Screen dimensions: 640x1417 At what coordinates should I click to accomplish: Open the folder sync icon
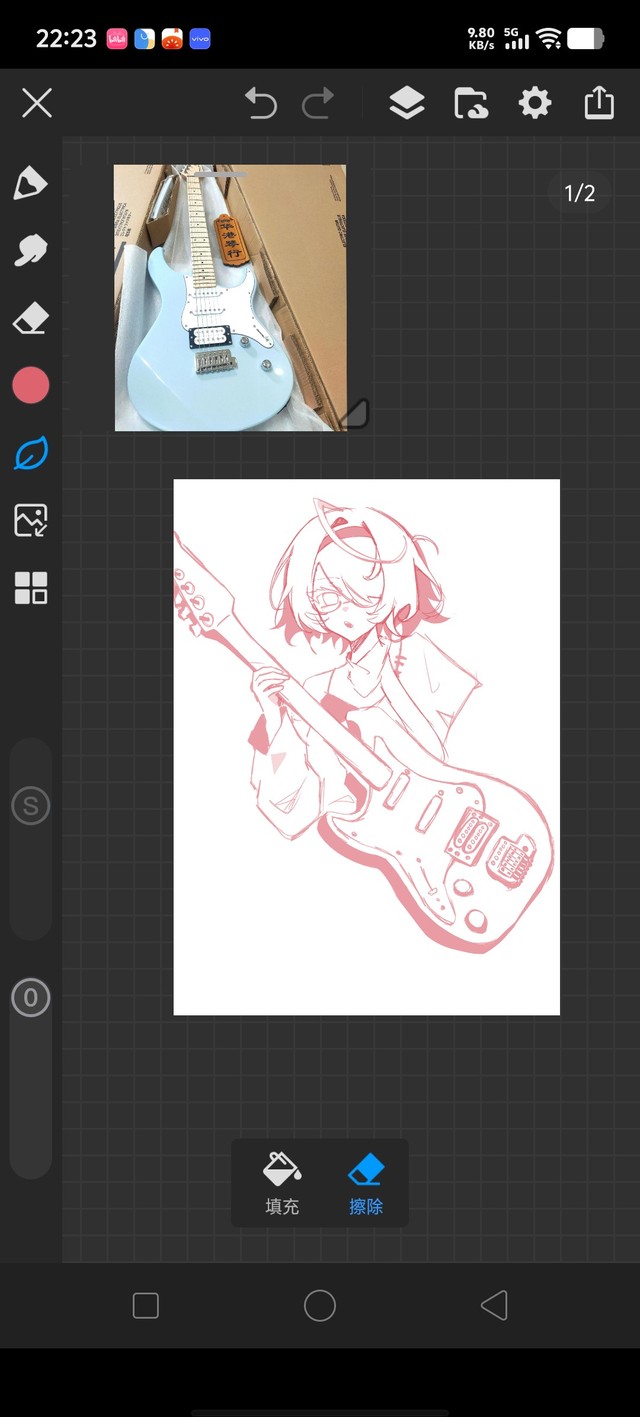click(x=470, y=103)
